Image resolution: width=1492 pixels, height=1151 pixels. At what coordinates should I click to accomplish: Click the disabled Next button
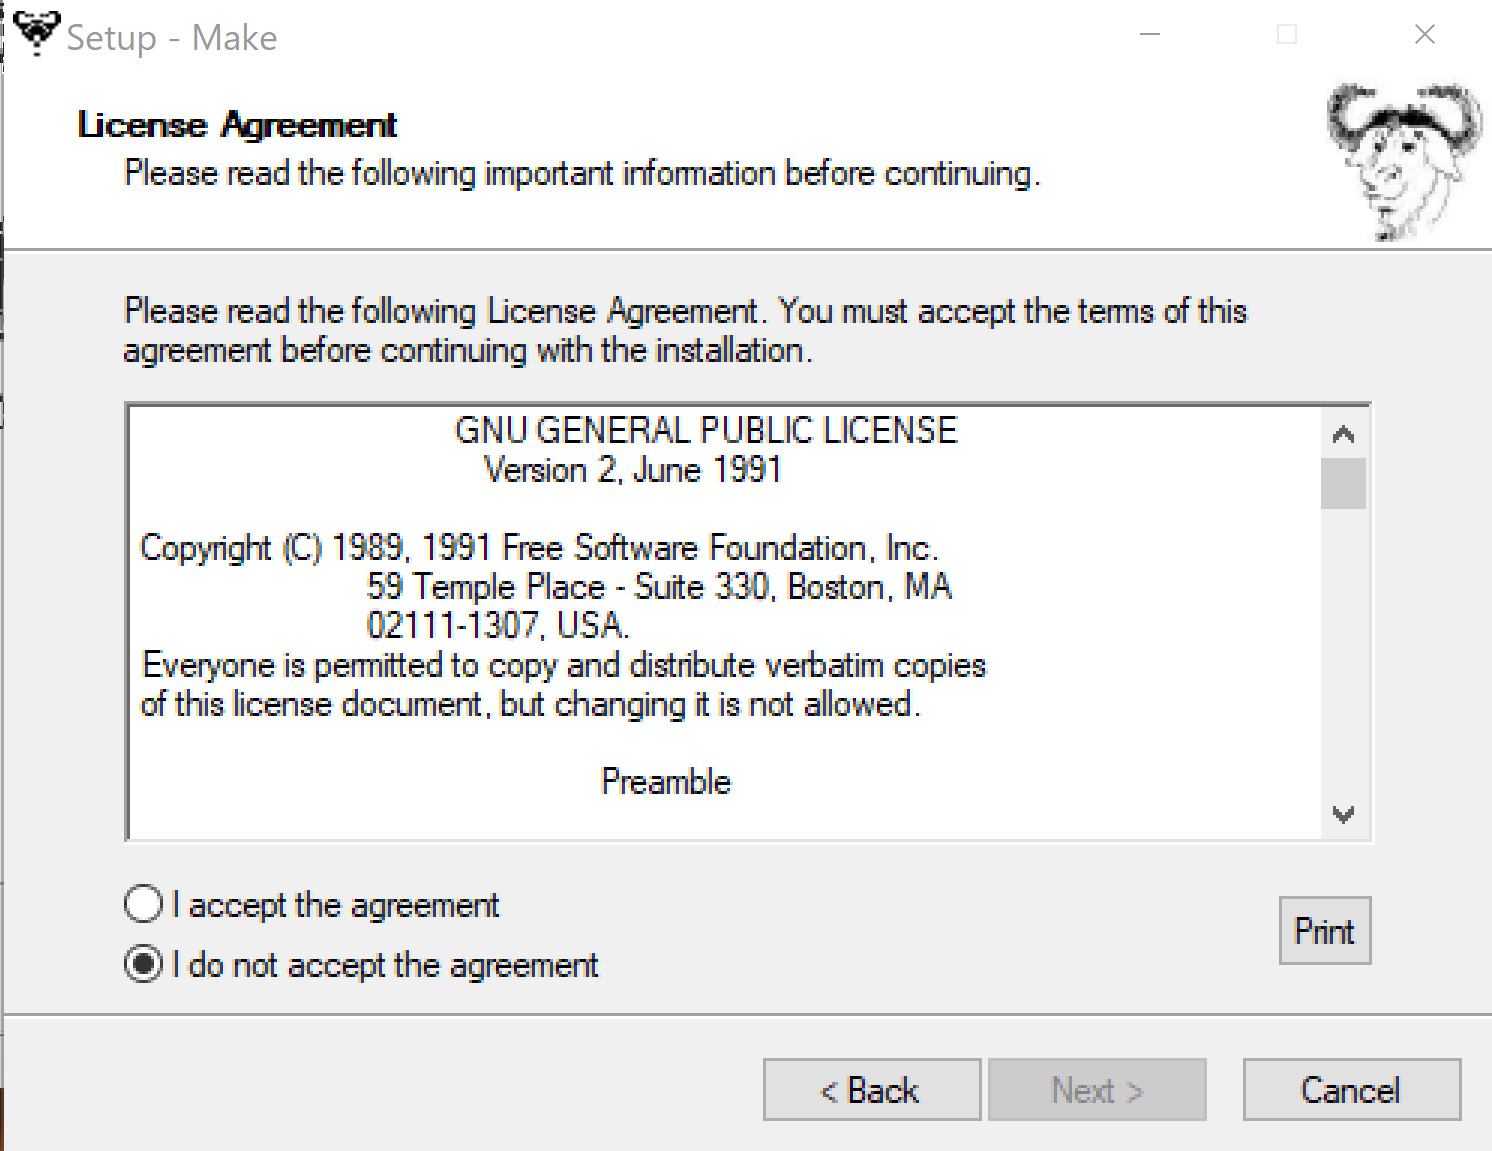point(1097,1089)
